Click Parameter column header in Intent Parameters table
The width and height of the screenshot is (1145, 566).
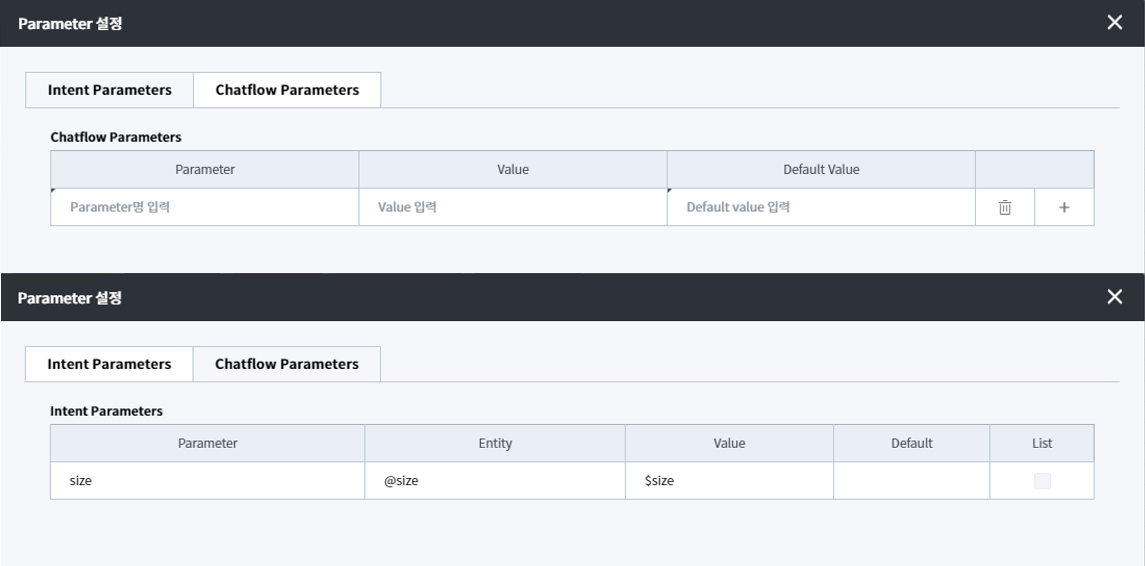(207, 443)
